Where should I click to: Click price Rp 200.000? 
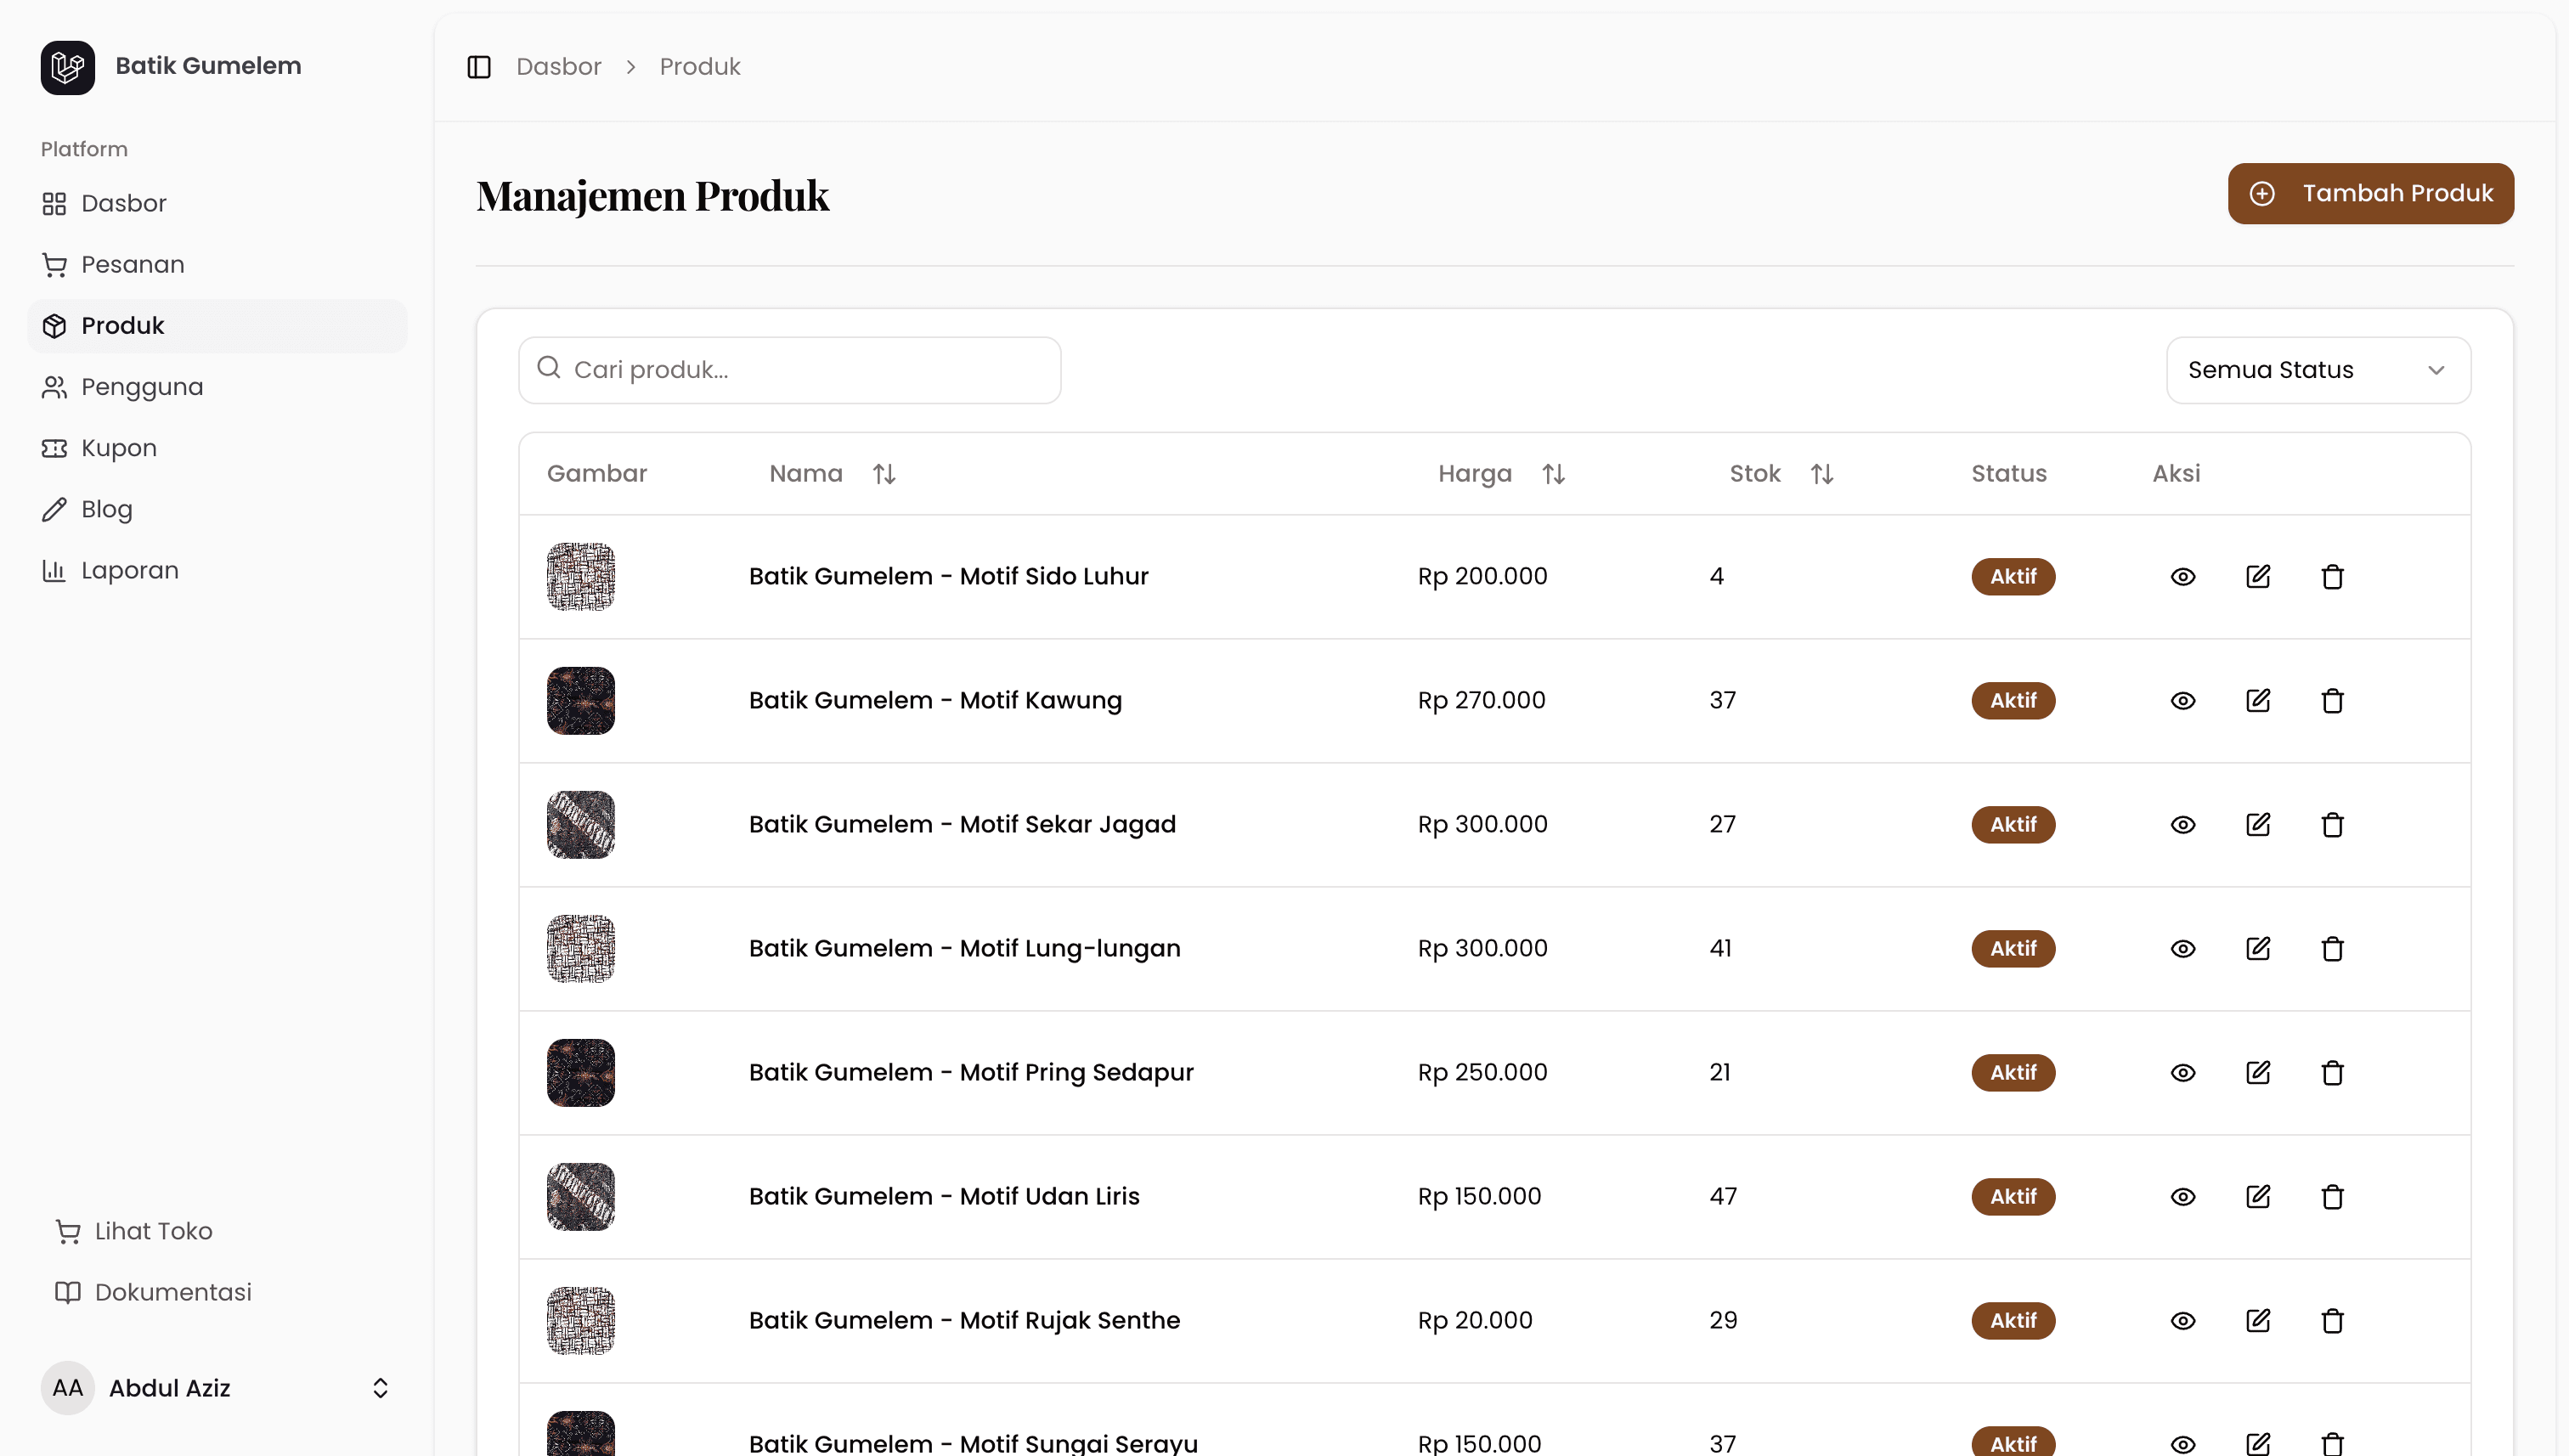click(x=1482, y=576)
